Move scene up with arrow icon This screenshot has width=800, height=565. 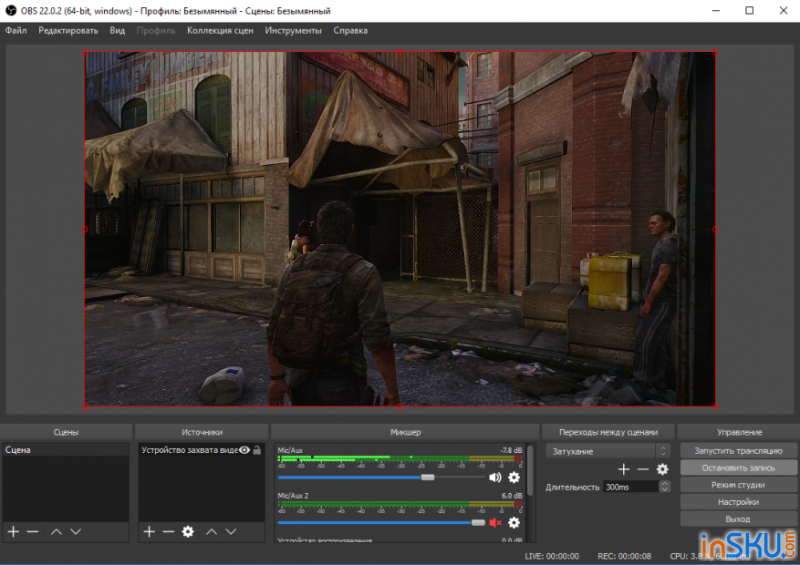(56, 532)
